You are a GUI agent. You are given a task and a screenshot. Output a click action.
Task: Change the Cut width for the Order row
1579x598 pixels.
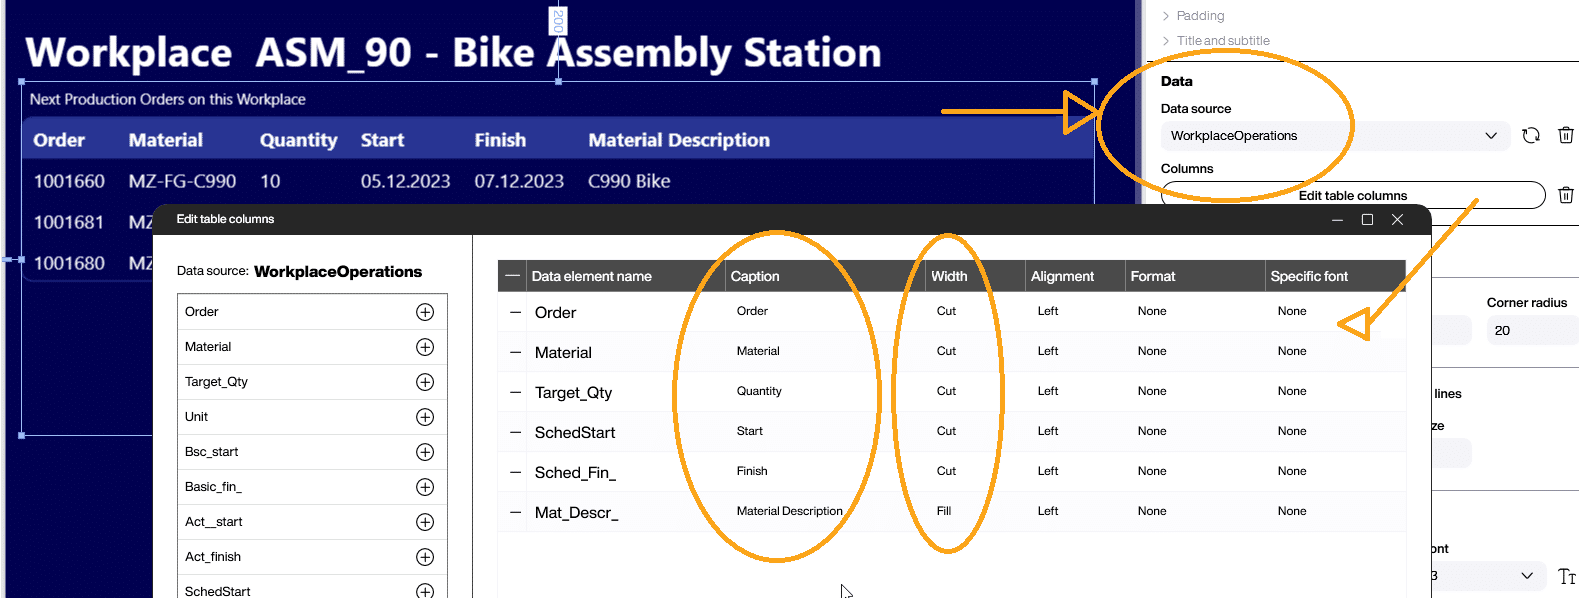click(x=946, y=311)
